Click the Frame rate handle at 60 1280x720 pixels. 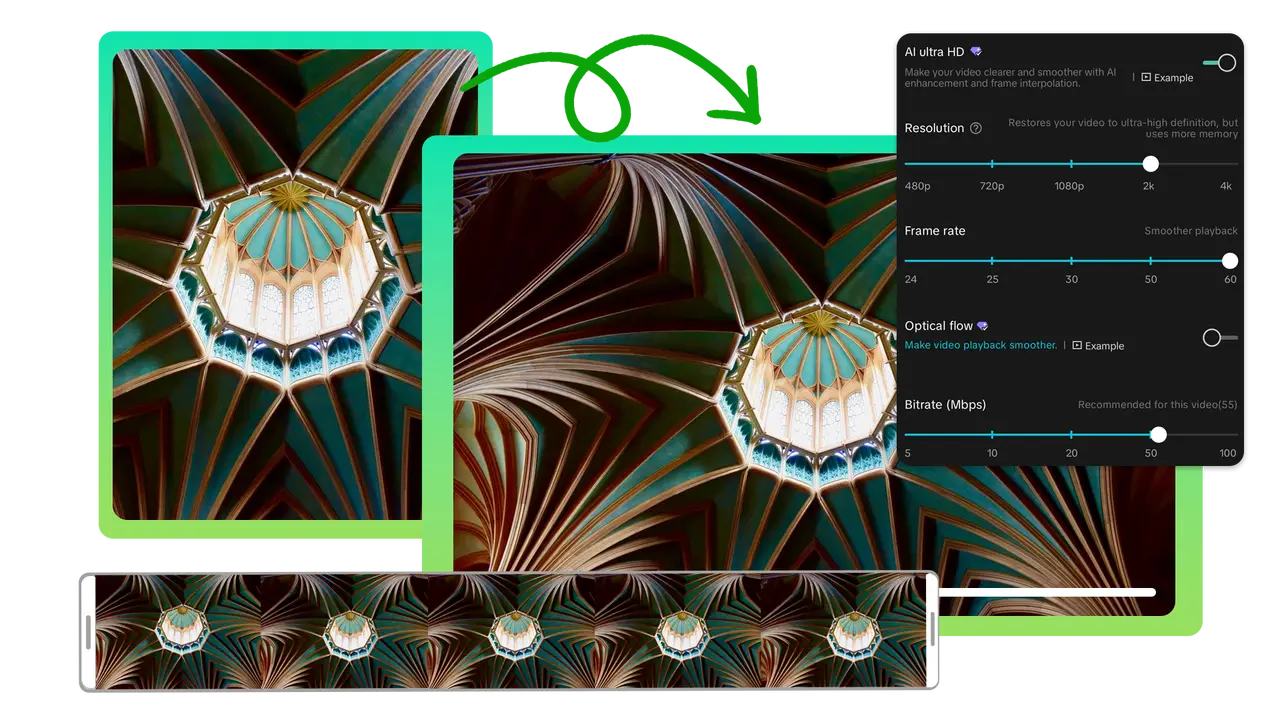click(1229, 260)
